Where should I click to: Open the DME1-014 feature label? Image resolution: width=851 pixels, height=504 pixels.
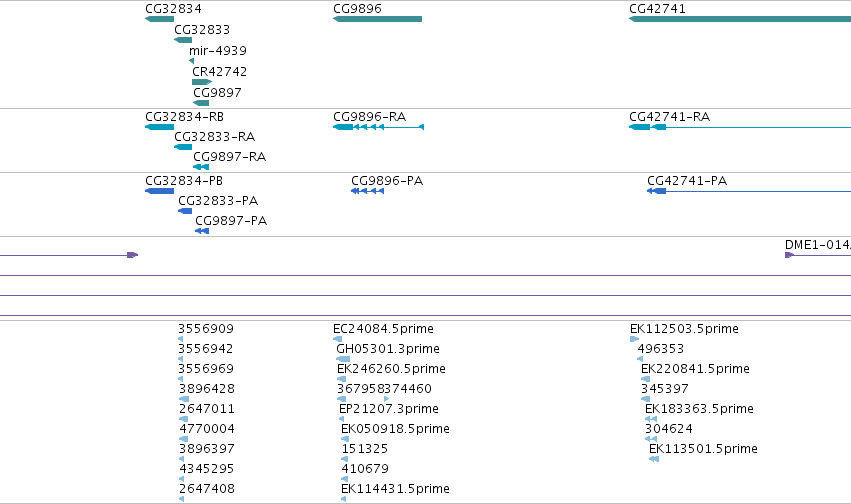(x=818, y=245)
